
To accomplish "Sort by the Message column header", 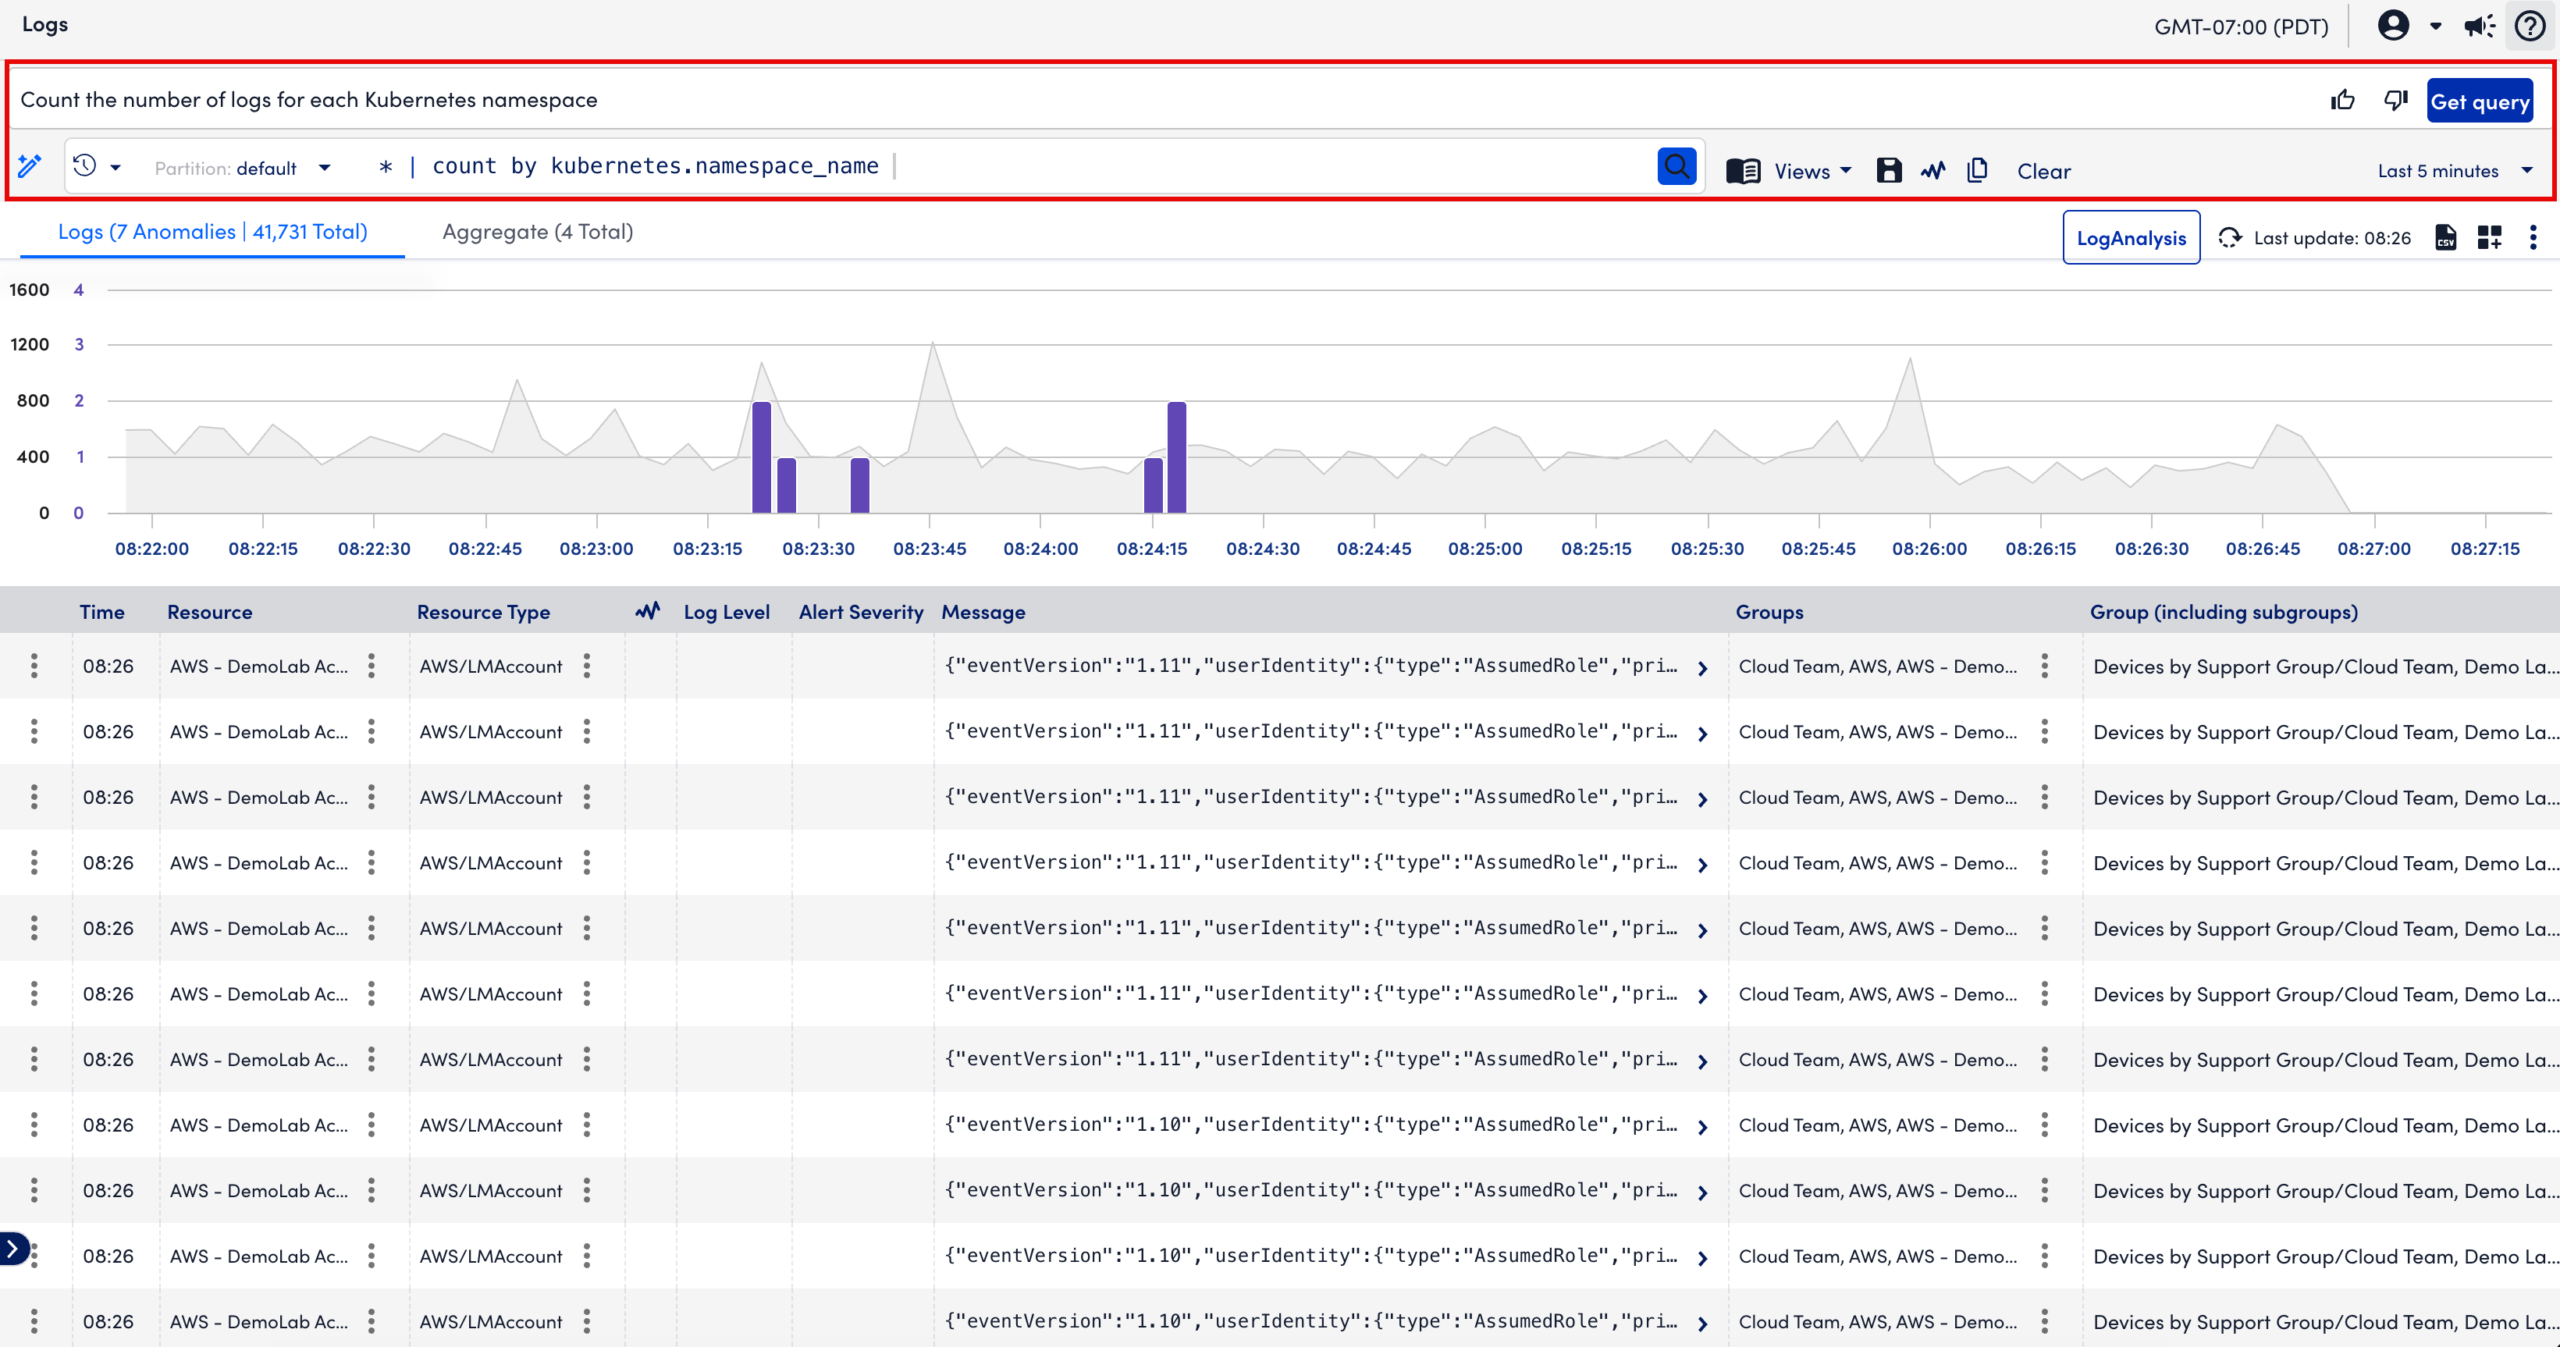I will point(983,612).
